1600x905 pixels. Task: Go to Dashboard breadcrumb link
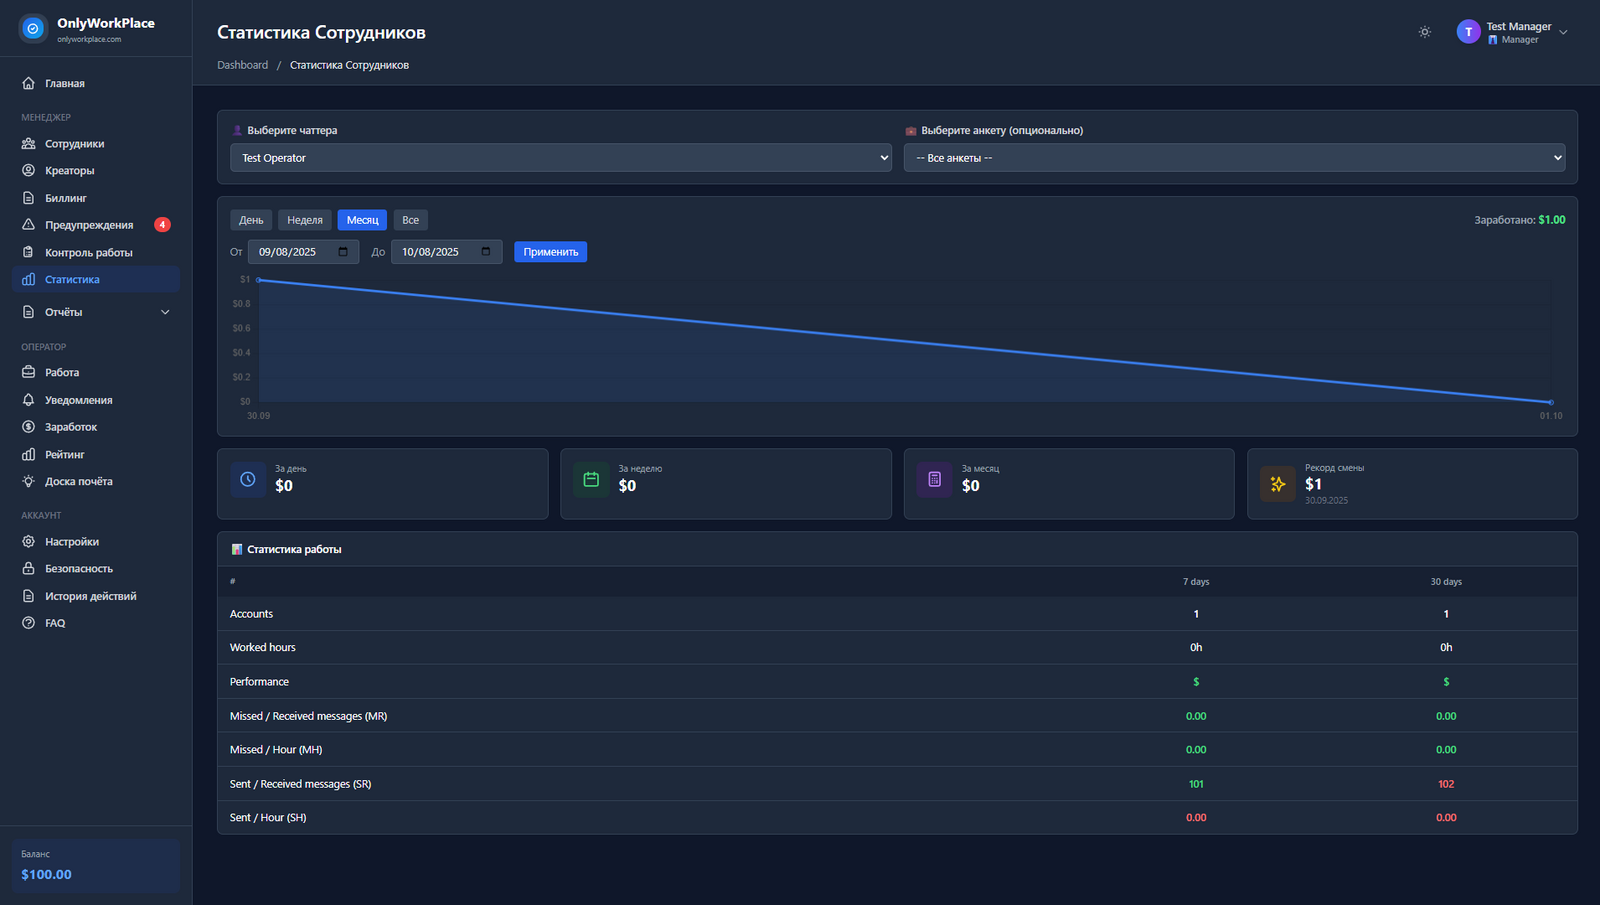243,65
